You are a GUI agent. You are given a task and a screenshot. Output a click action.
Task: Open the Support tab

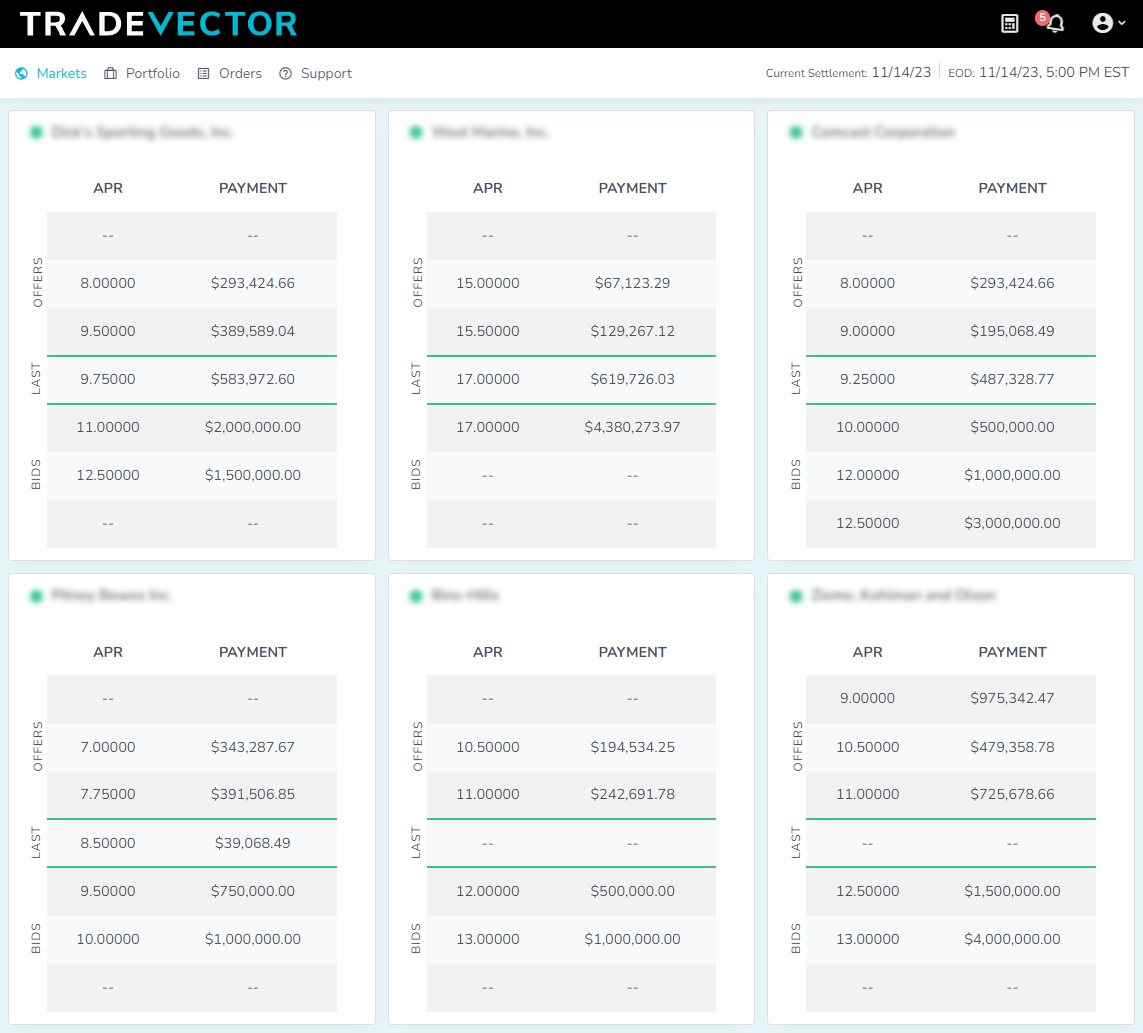pos(326,74)
